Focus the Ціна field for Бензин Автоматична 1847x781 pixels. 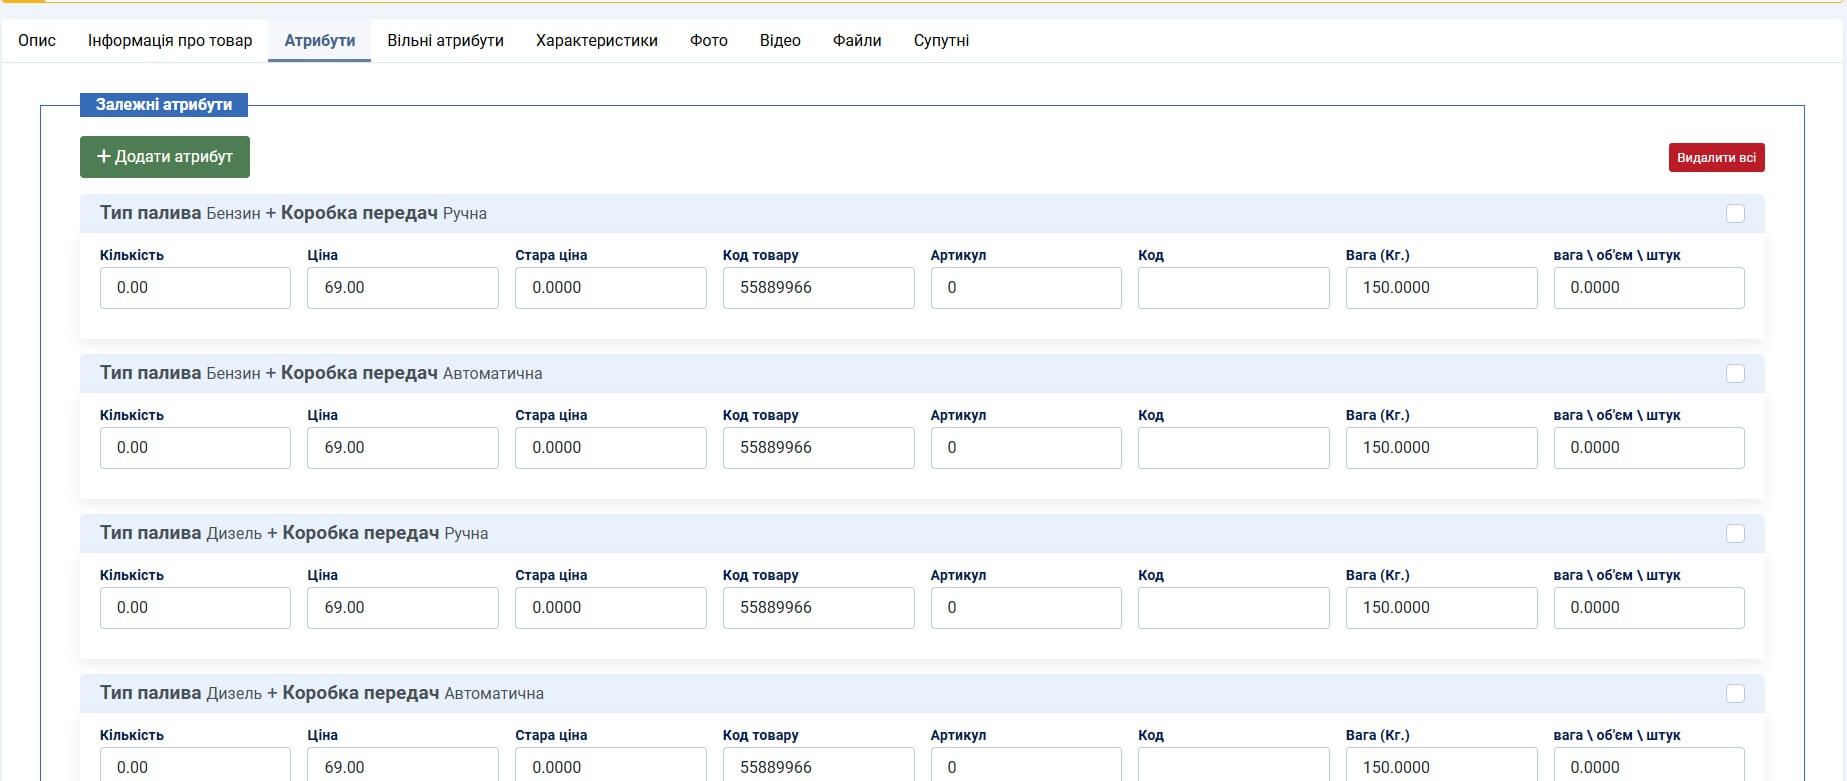click(402, 448)
